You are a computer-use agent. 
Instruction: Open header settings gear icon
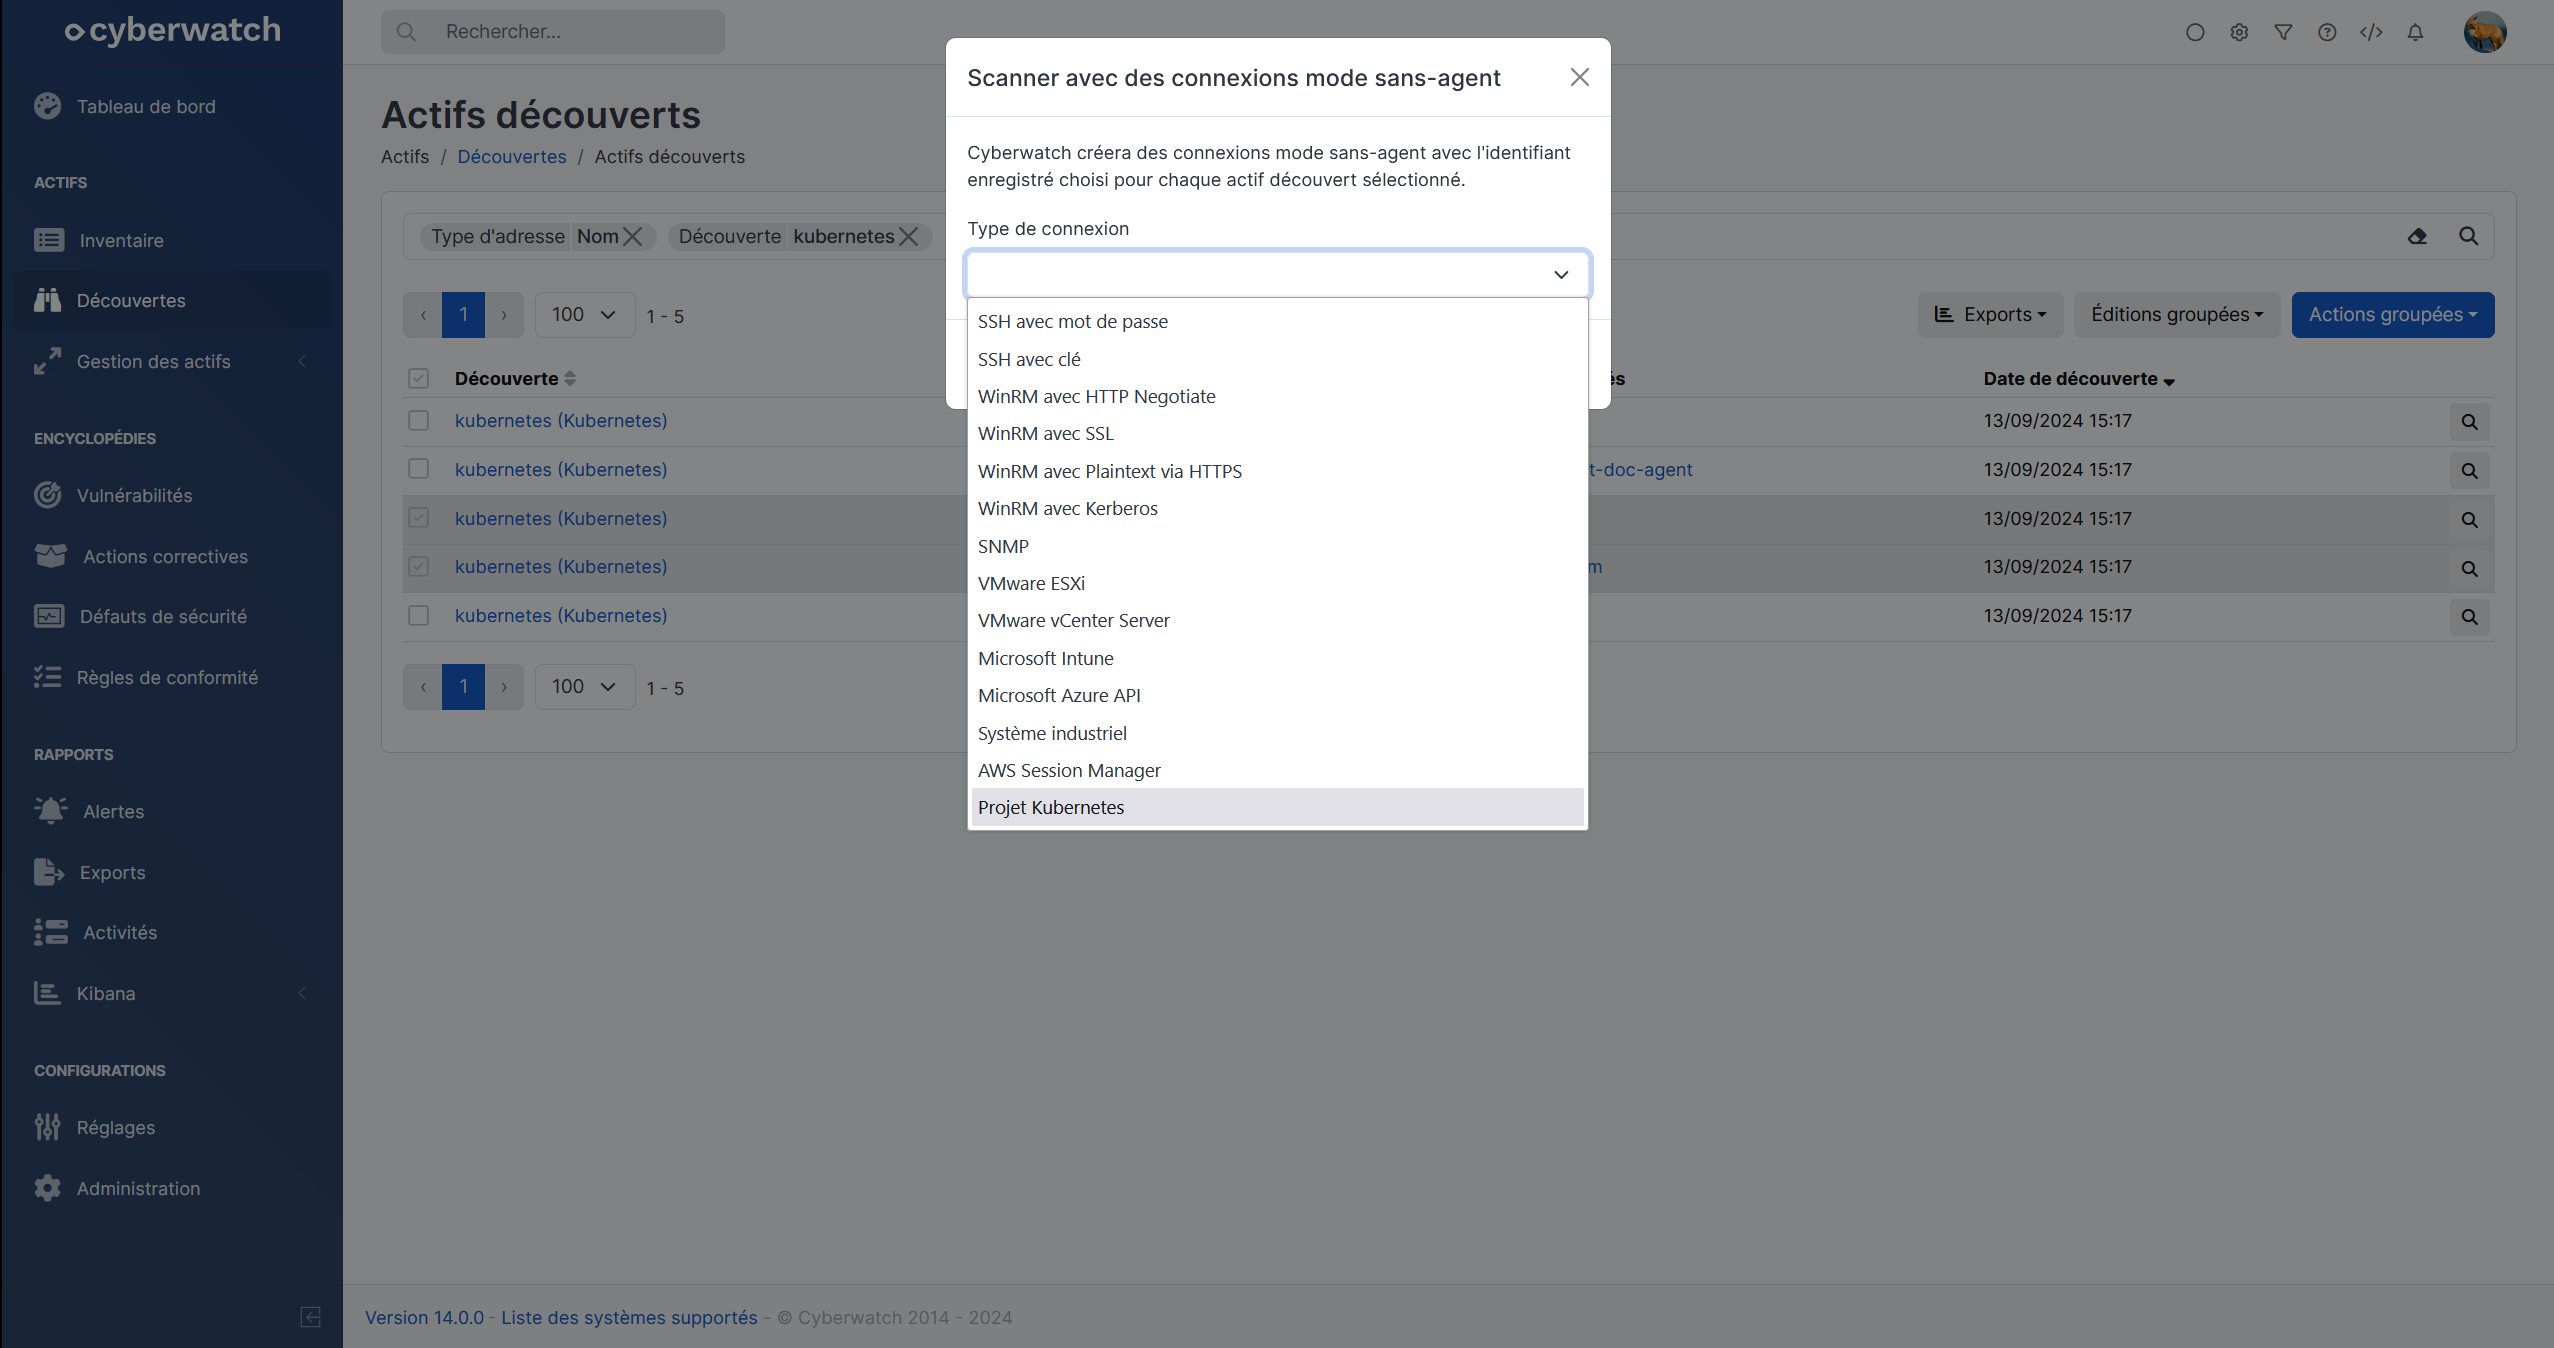2239,32
